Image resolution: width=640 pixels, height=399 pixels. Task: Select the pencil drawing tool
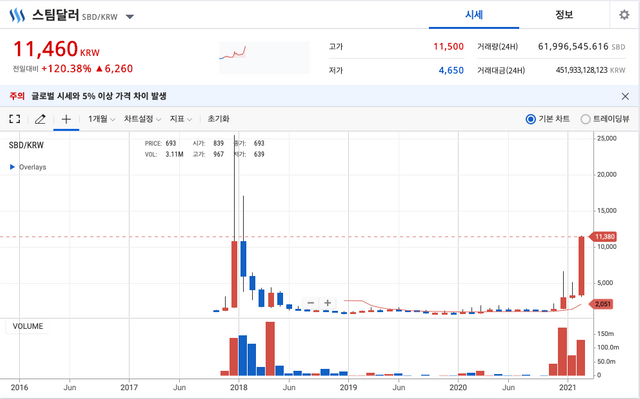[x=40, y=119]
